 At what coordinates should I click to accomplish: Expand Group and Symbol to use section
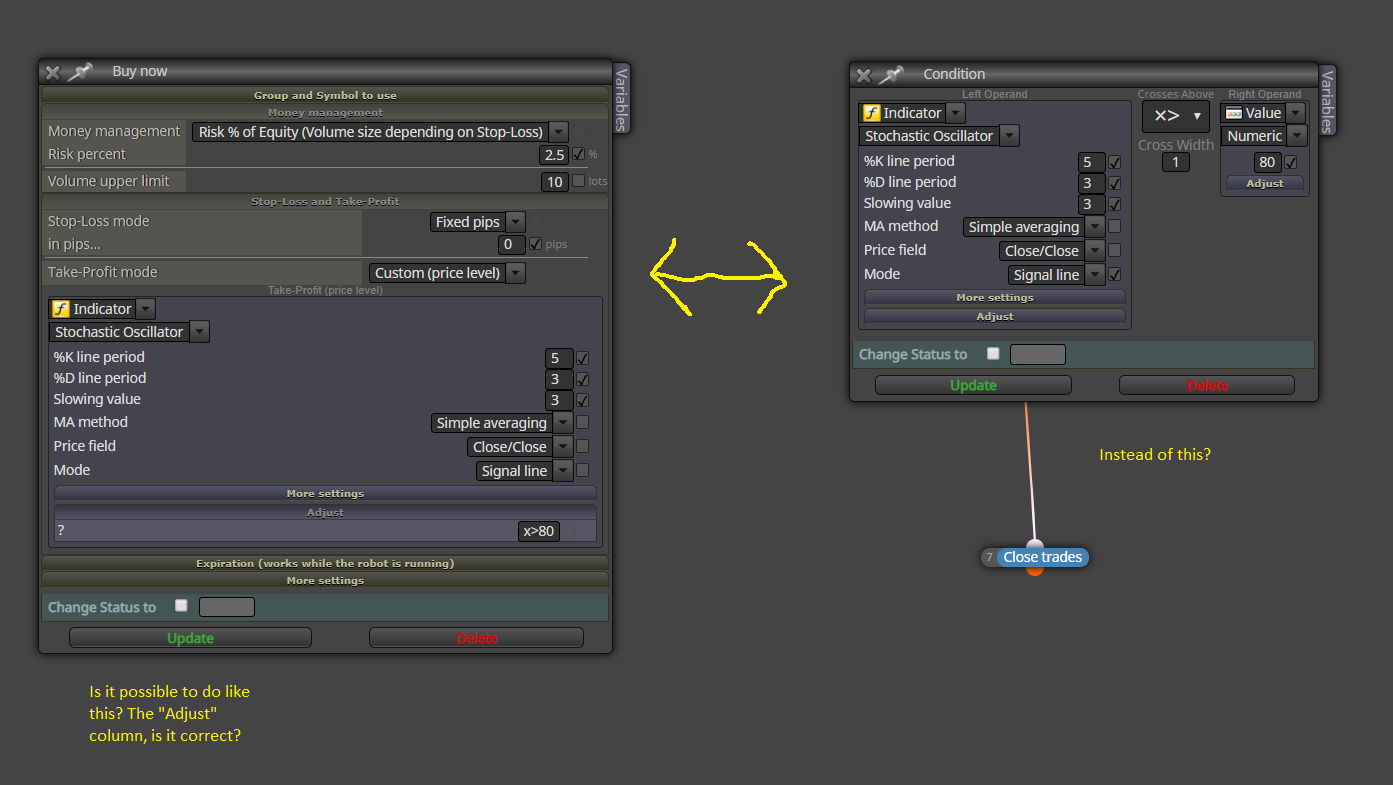(x=325, y=95)
